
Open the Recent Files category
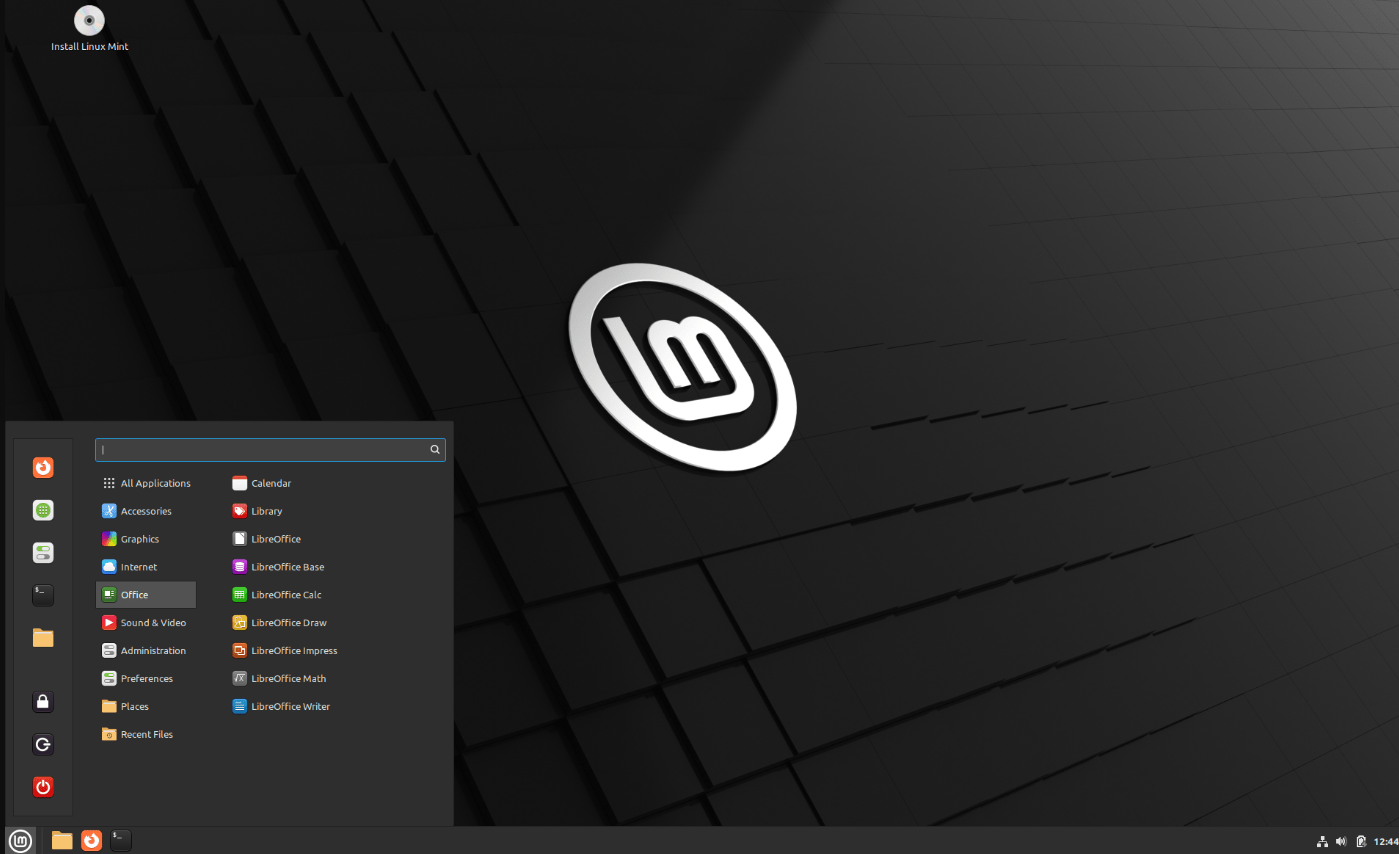point(146,735)
